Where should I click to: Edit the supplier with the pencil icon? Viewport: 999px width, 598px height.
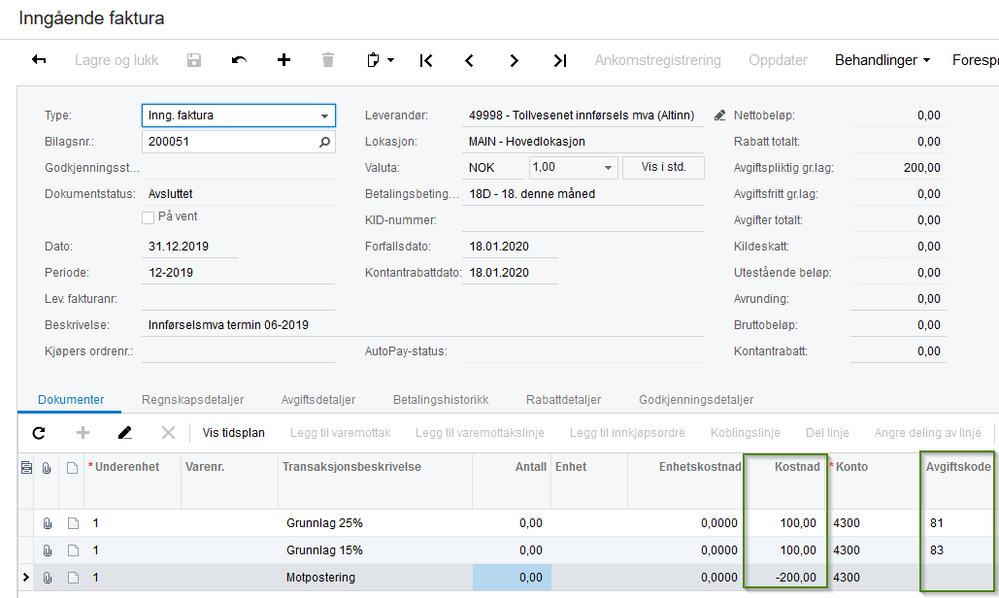coord(719,115)
